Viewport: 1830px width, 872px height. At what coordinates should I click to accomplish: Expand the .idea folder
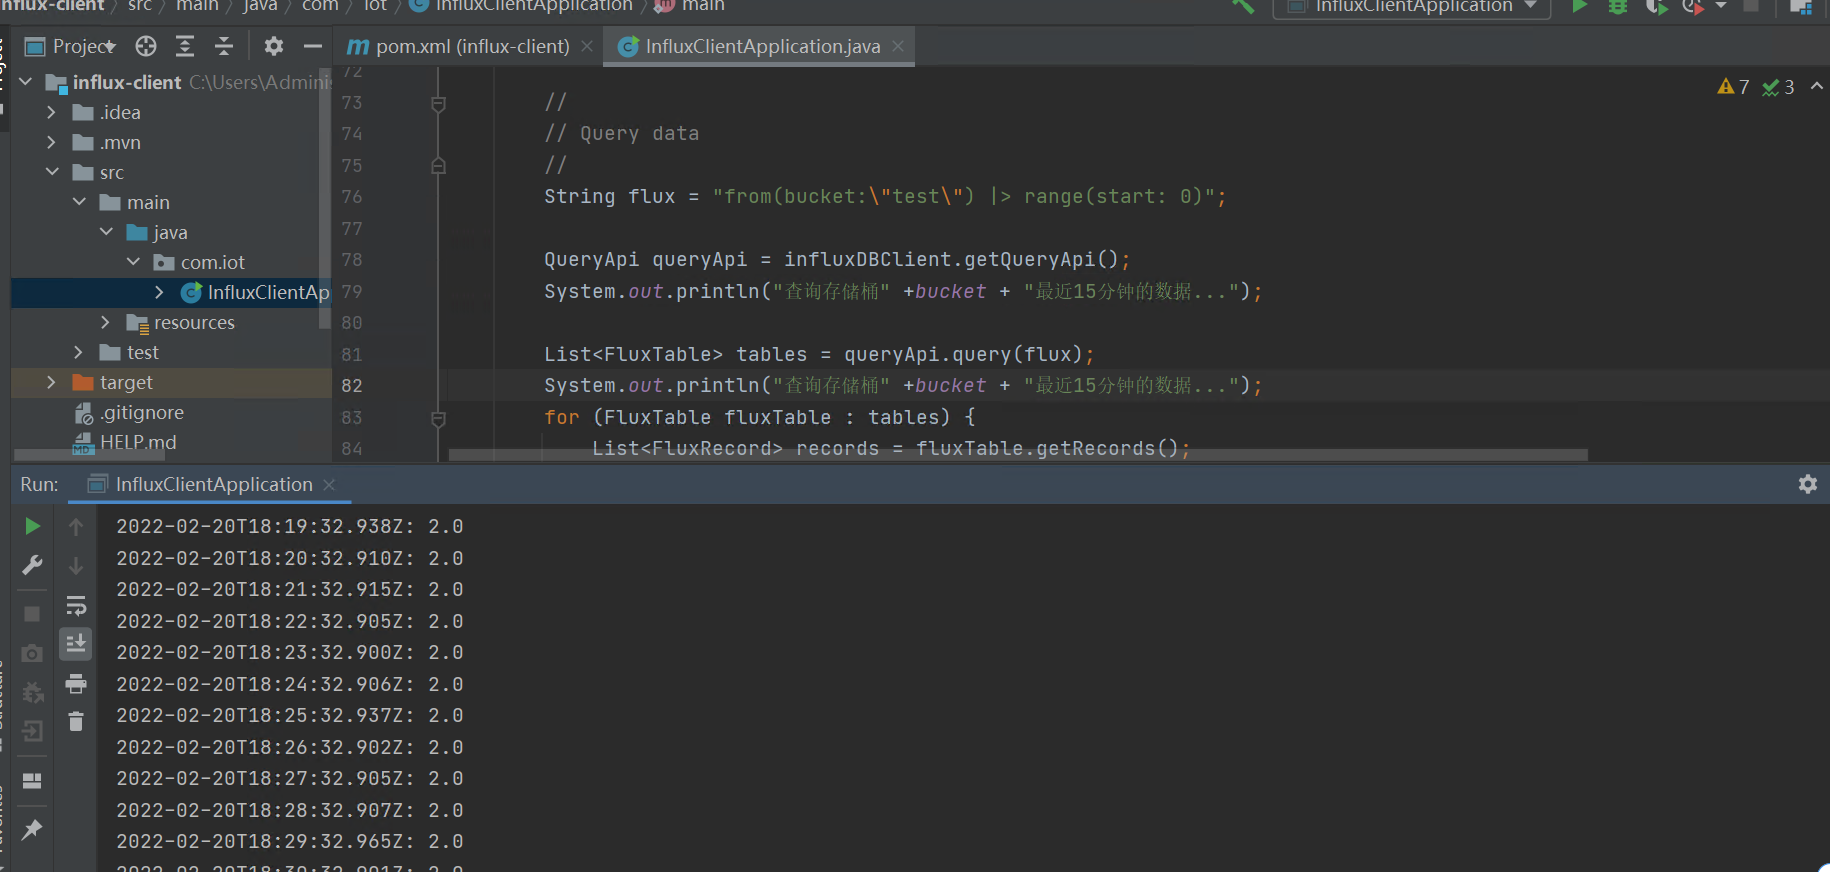tap(52, 112)
